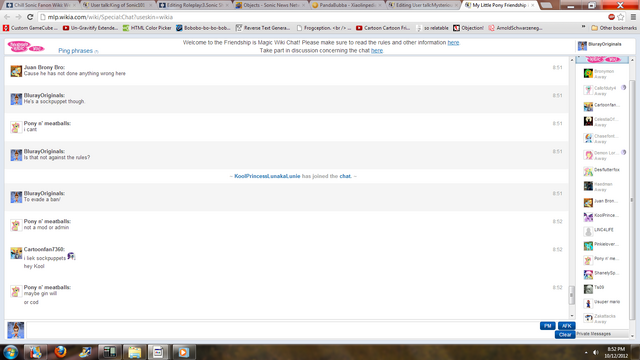The height and width of the screenshot is (360, 640).
Task: Click the browser reload button
Action: 30,17
